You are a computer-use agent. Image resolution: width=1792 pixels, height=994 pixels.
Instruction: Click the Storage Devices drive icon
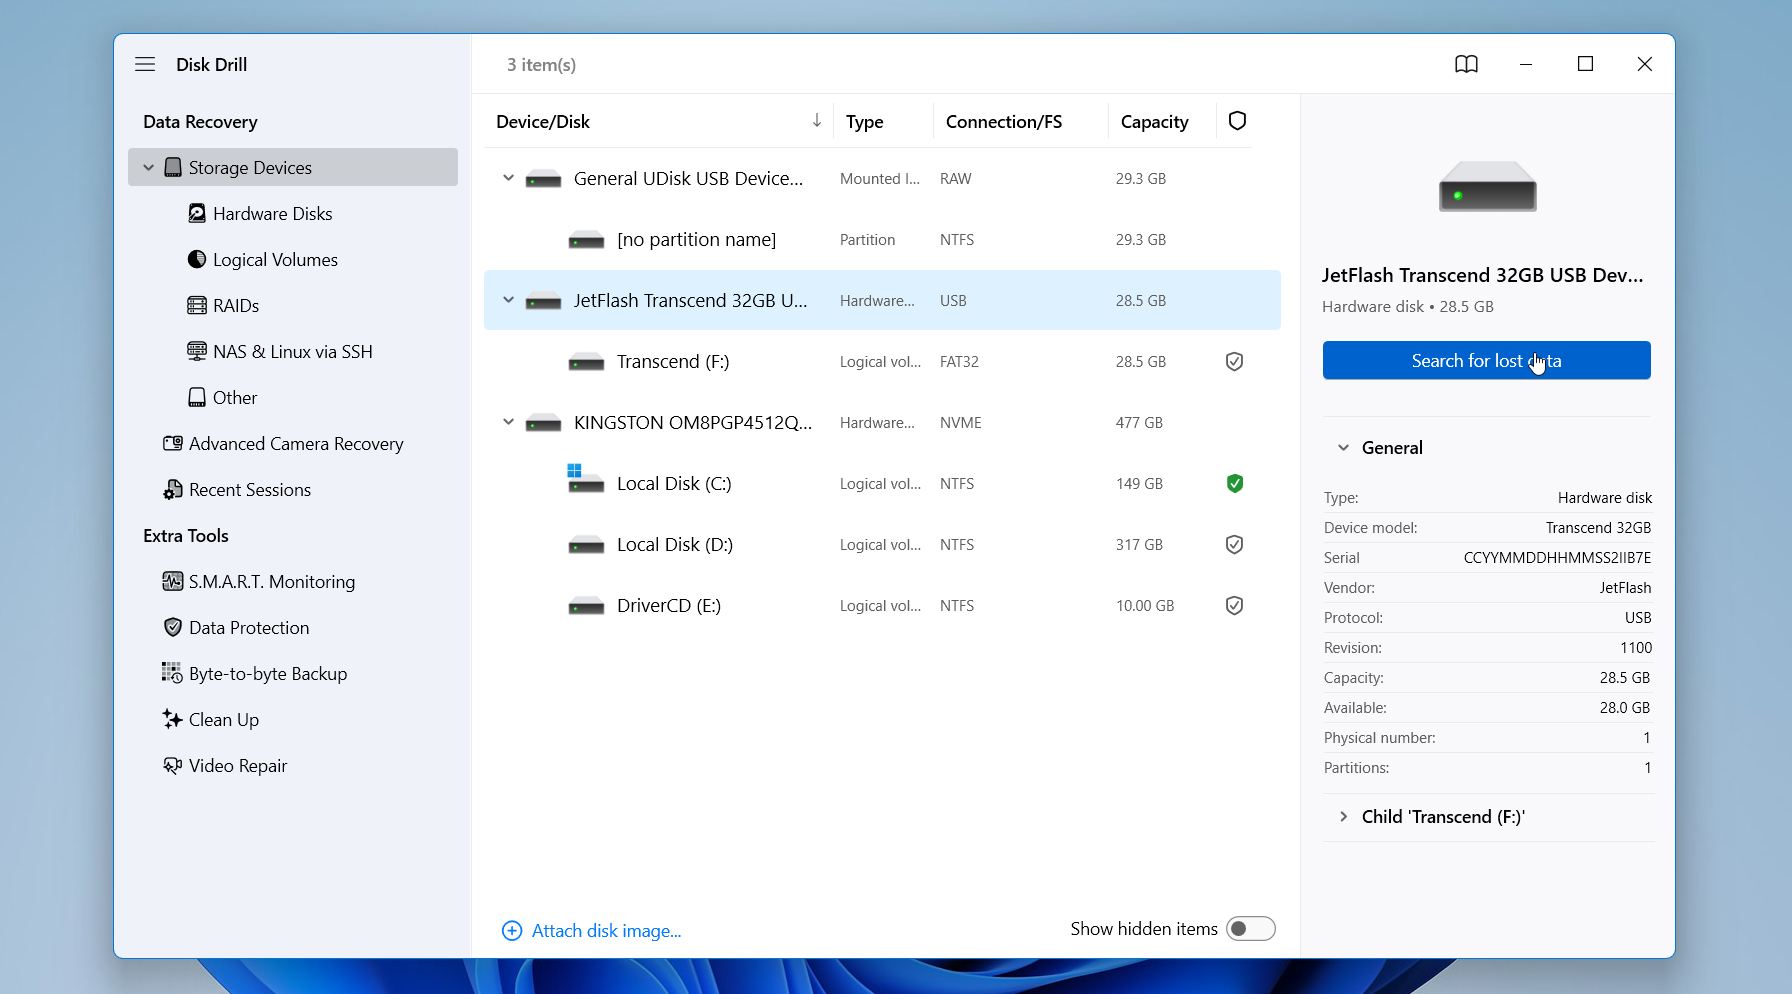(173, 167)
